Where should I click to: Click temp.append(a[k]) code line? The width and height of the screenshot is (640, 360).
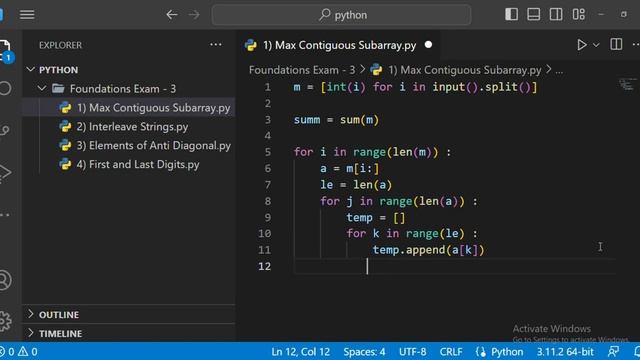428,250
